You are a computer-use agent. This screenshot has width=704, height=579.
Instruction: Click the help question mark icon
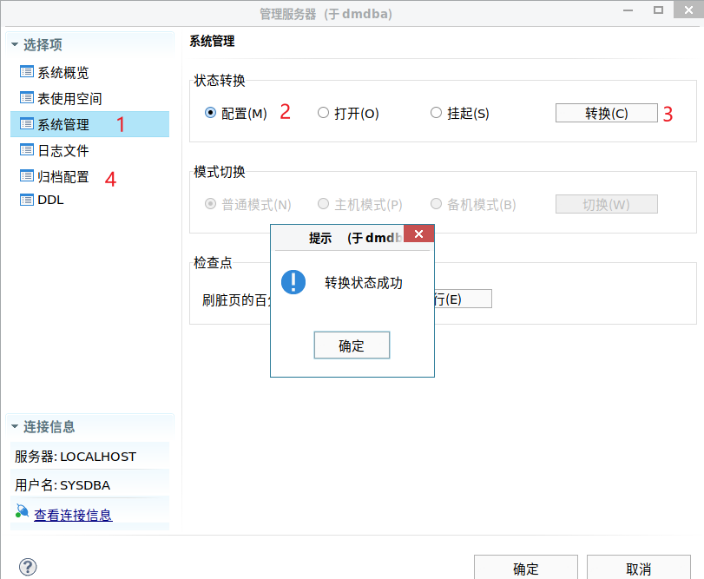click(x=28, y=567)
